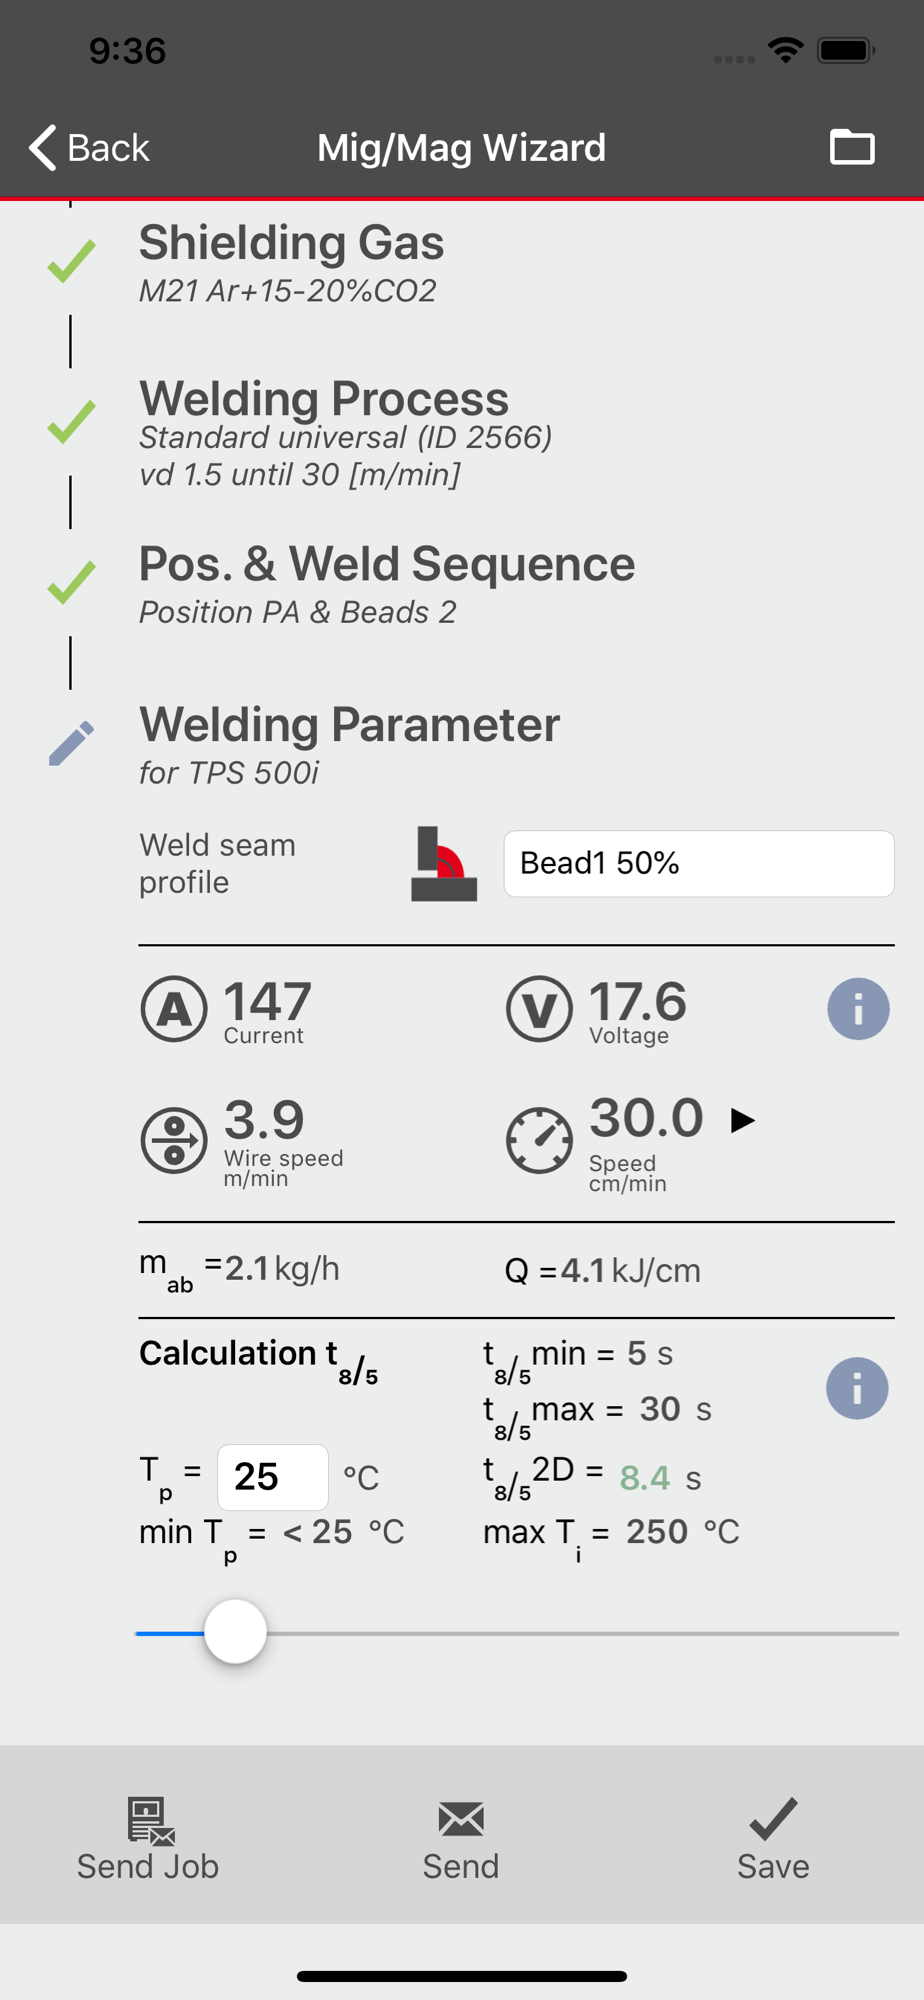The height and width of the screenshot is (2000, 924).
Task: Tap the pencil edit icon for Welding Parameter
Action: [x=71, y=743]
